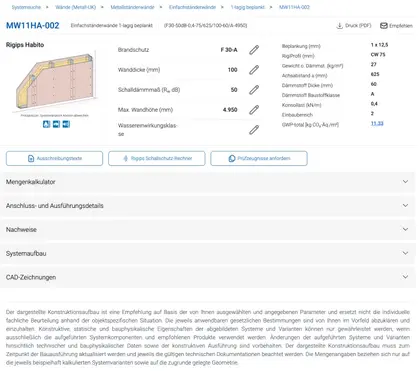420x371 pixels.
Task: Click Empfehlen link
Action: coord(396,26)
